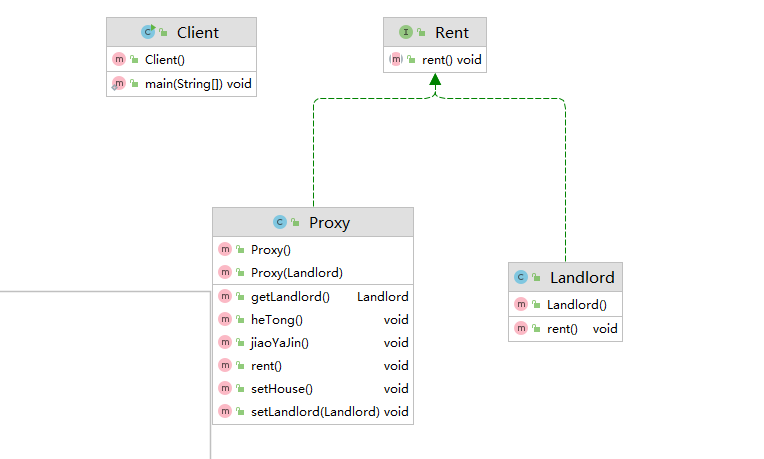The width and height of the screenshot is (764, 459).
Task: Click the method icon beside heTong()
Action: [225, 320]
